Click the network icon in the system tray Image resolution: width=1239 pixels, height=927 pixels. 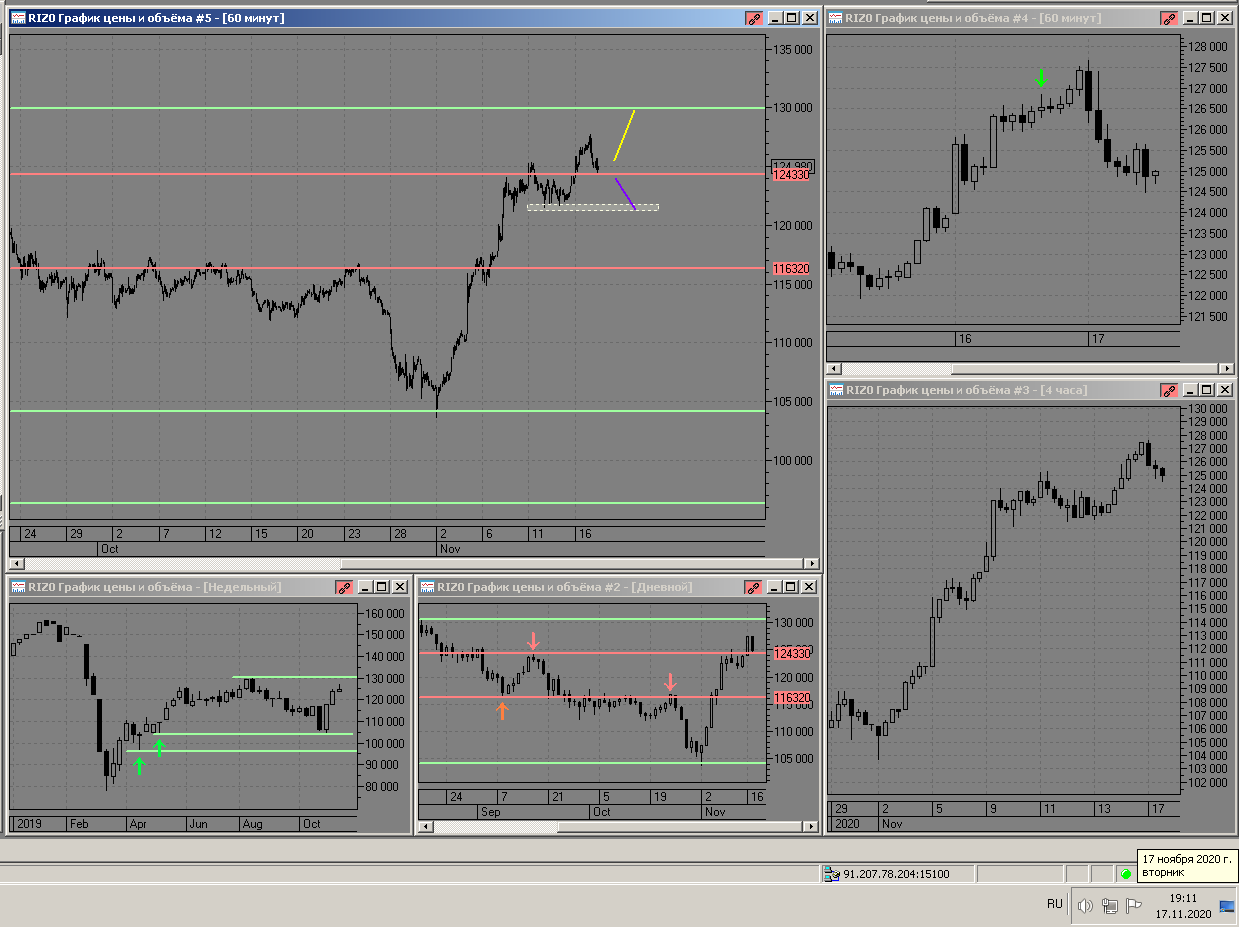point(1110,906)
